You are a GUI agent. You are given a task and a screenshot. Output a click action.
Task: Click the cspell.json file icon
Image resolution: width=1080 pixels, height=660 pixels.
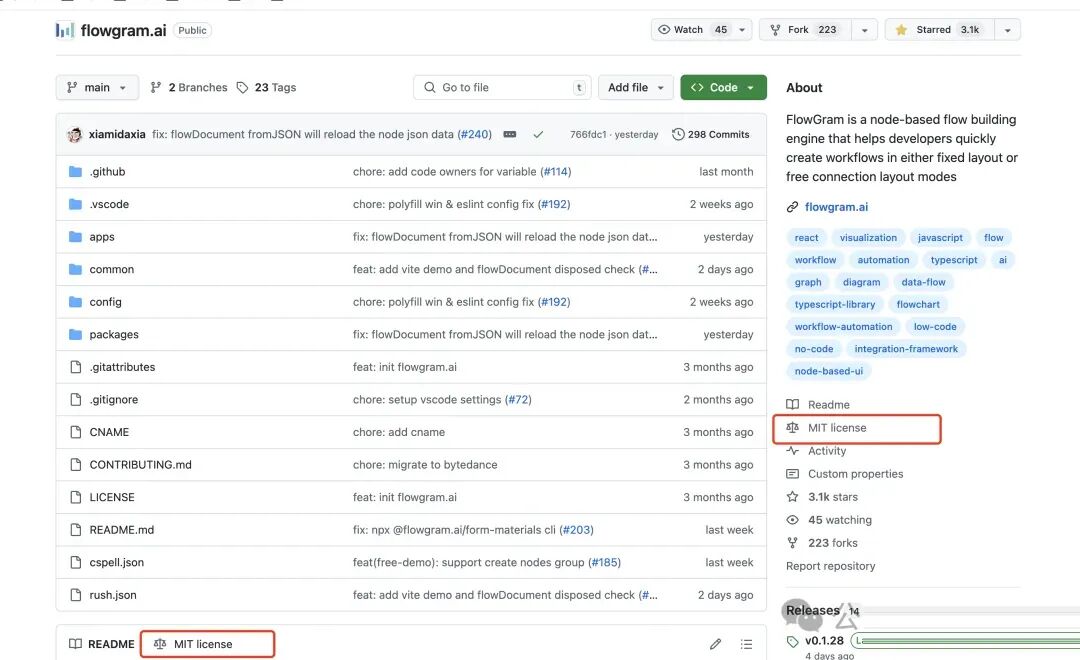pyautogui.click(x=76, y=562)
